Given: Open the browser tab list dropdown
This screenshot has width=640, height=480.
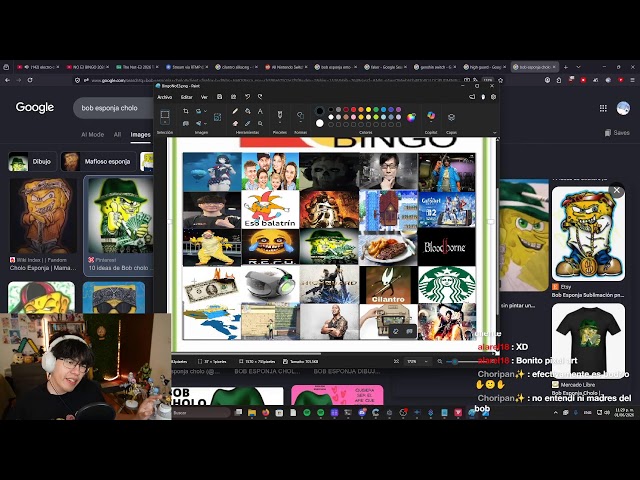Looking at the screenshot, I should (x=578, y=67).
